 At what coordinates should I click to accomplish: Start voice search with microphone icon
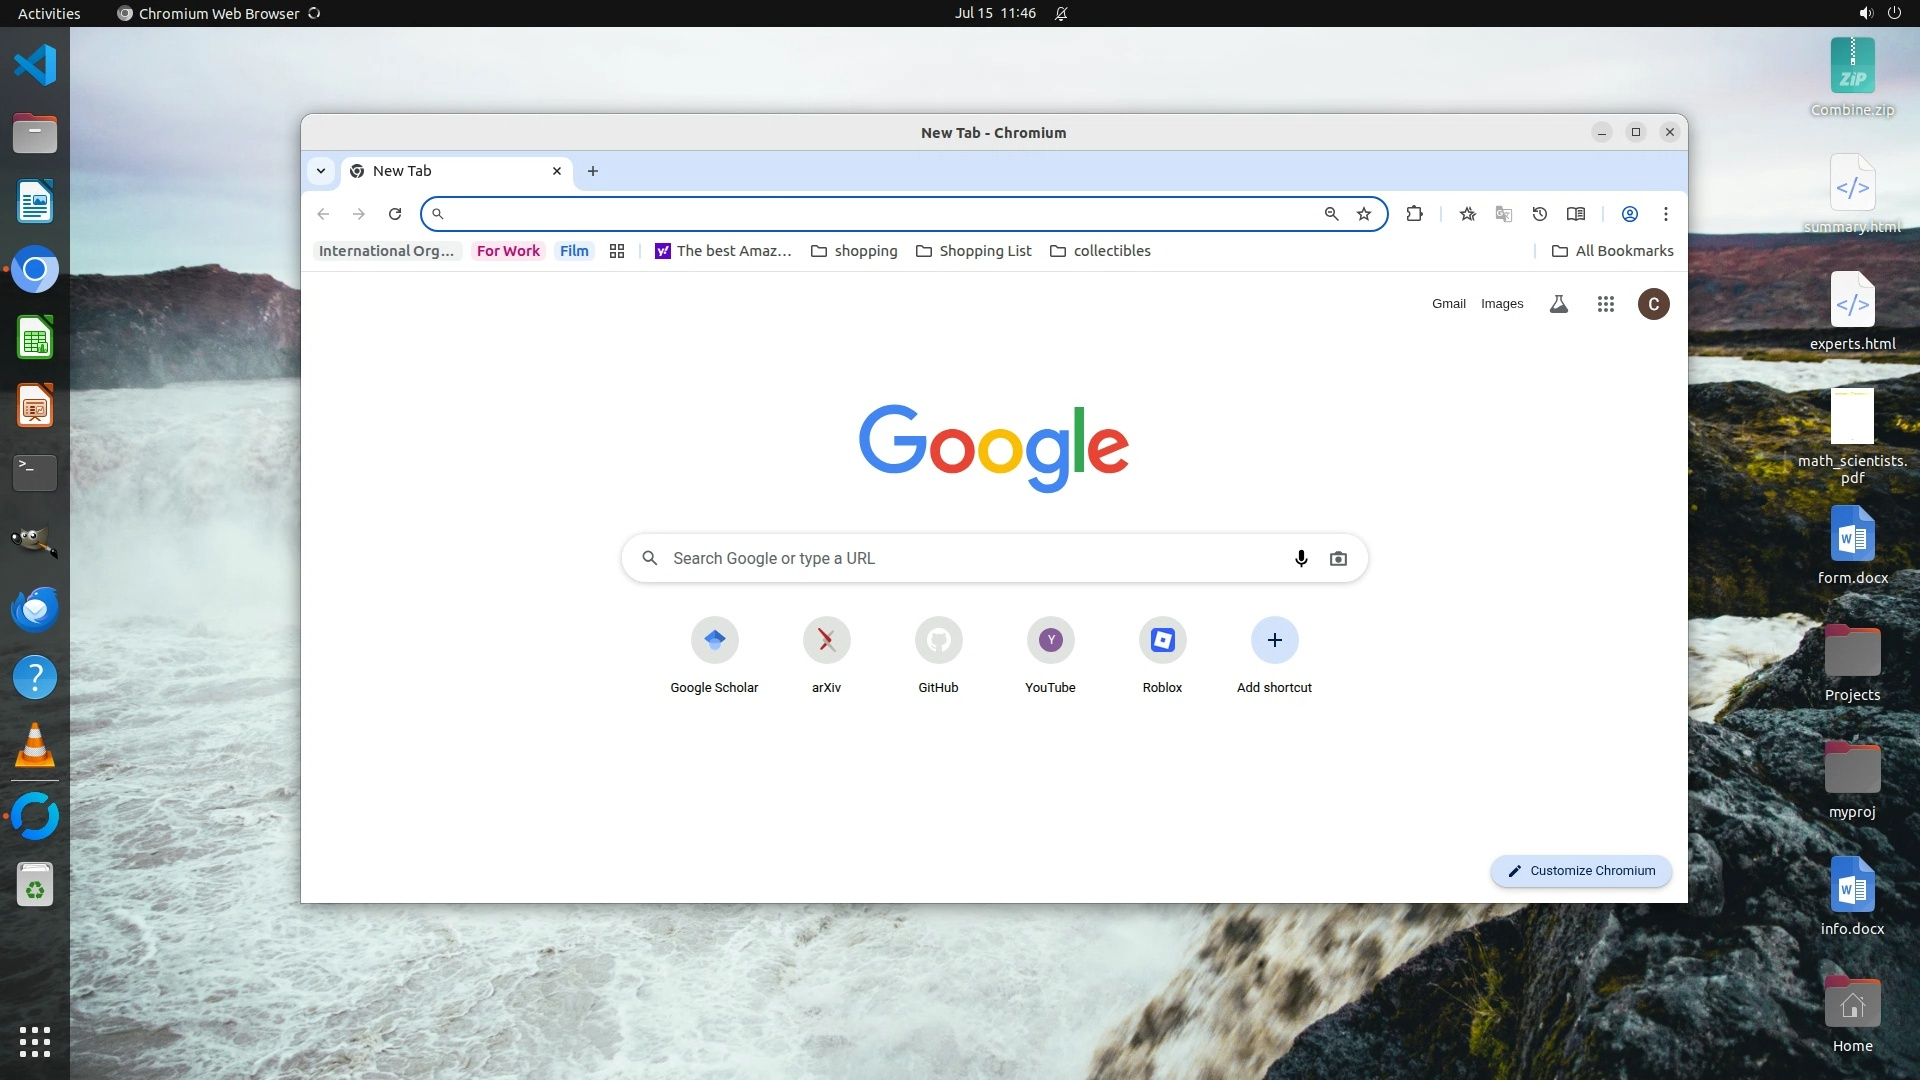pos(1301,558)
